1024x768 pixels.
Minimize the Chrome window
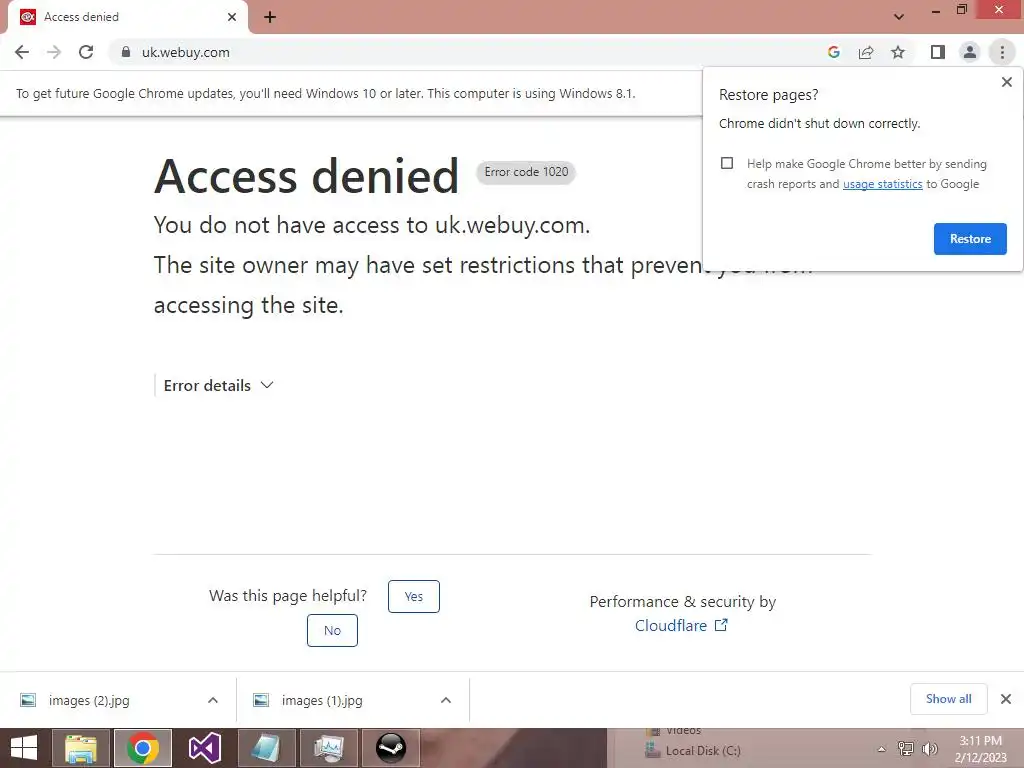point(936,10)
